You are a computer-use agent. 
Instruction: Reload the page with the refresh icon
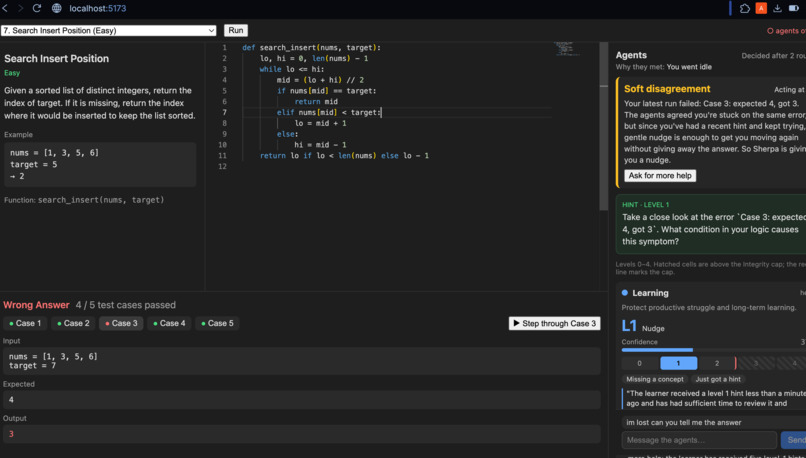[x=37, y=8]
